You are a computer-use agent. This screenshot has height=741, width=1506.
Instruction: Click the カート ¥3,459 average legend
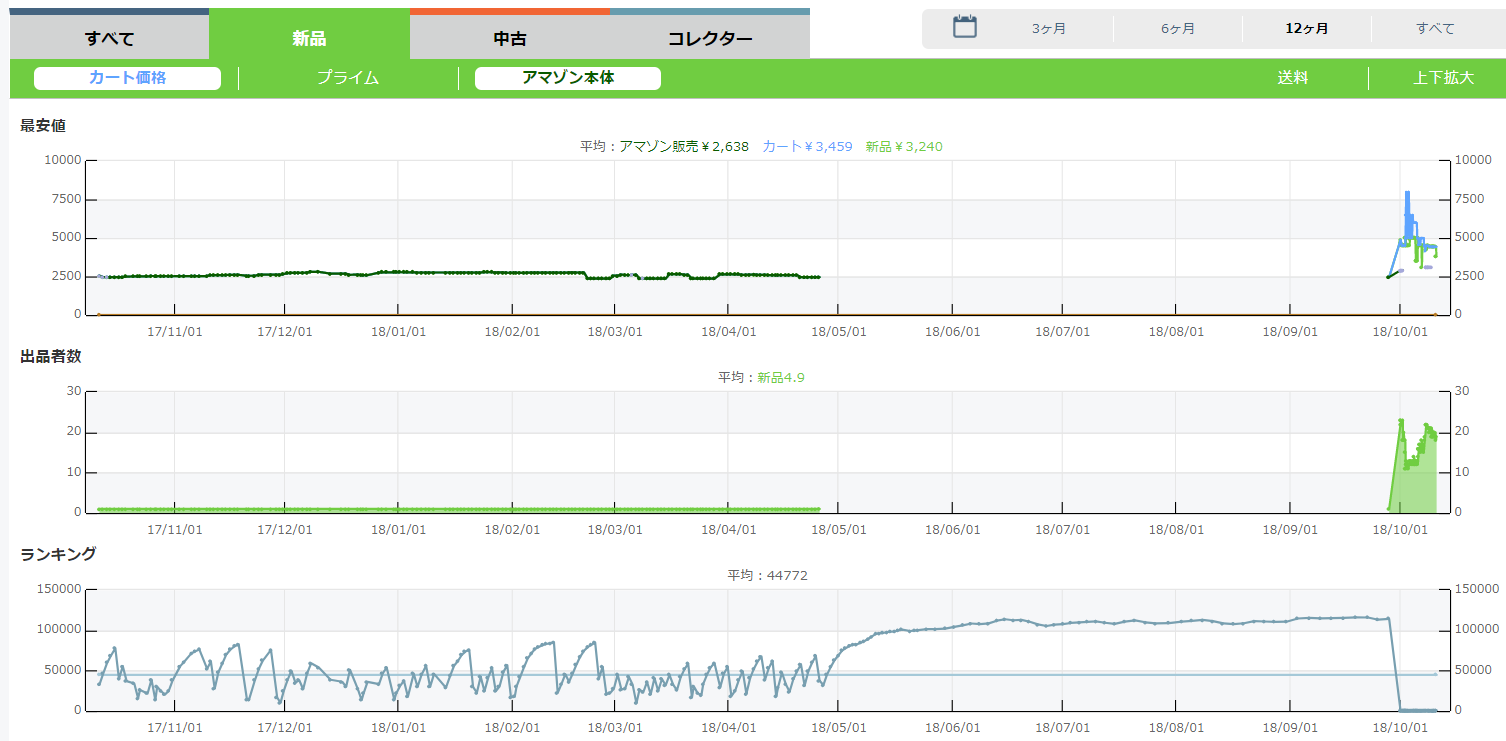point(807,146)
